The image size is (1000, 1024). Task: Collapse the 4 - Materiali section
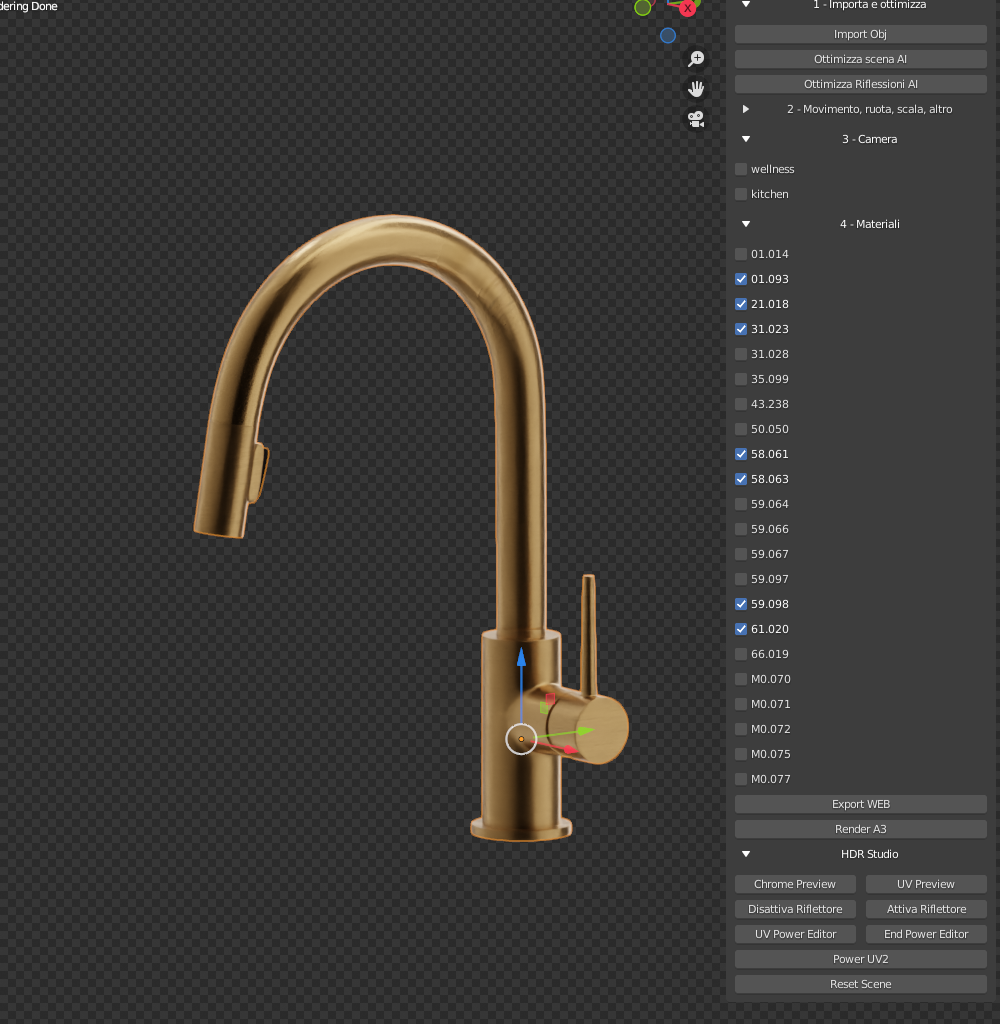(745, 224)
